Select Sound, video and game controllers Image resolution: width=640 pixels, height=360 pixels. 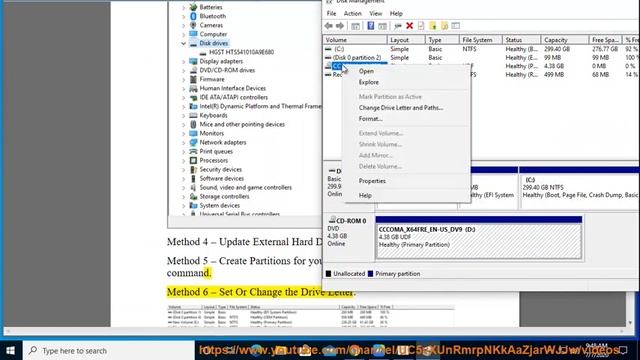[x=245, y=187]
